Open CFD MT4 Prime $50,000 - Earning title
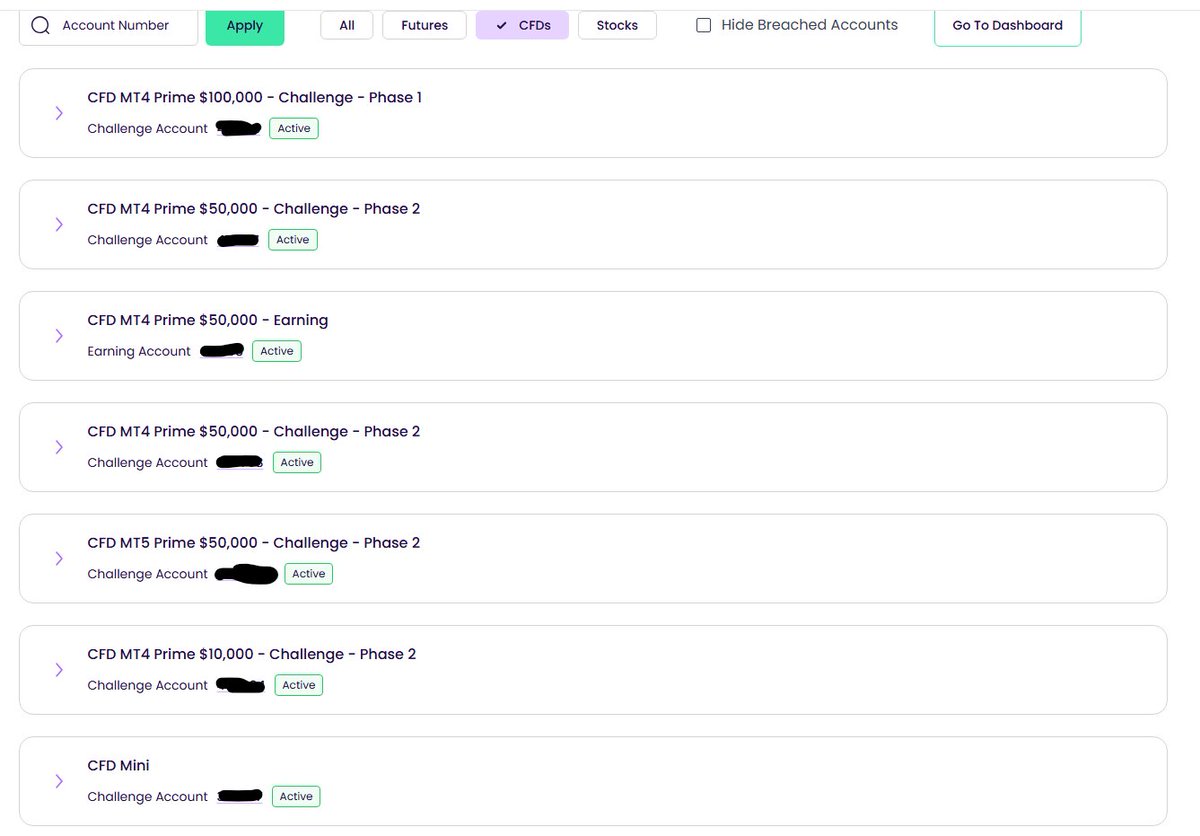 [208, 320]
